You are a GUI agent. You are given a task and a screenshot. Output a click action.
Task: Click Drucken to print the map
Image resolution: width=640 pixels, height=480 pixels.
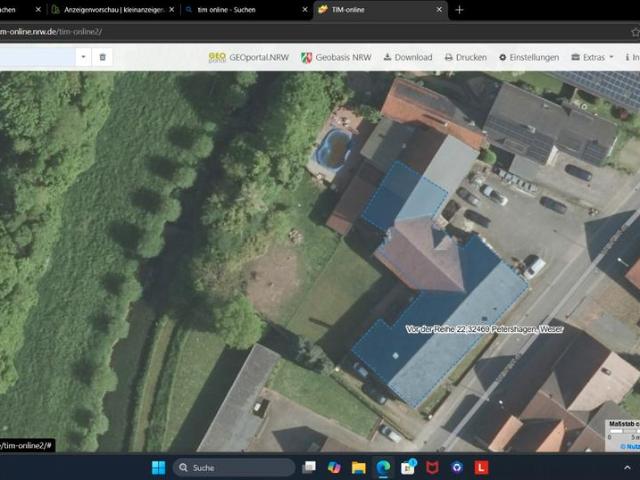coord(466,58)
